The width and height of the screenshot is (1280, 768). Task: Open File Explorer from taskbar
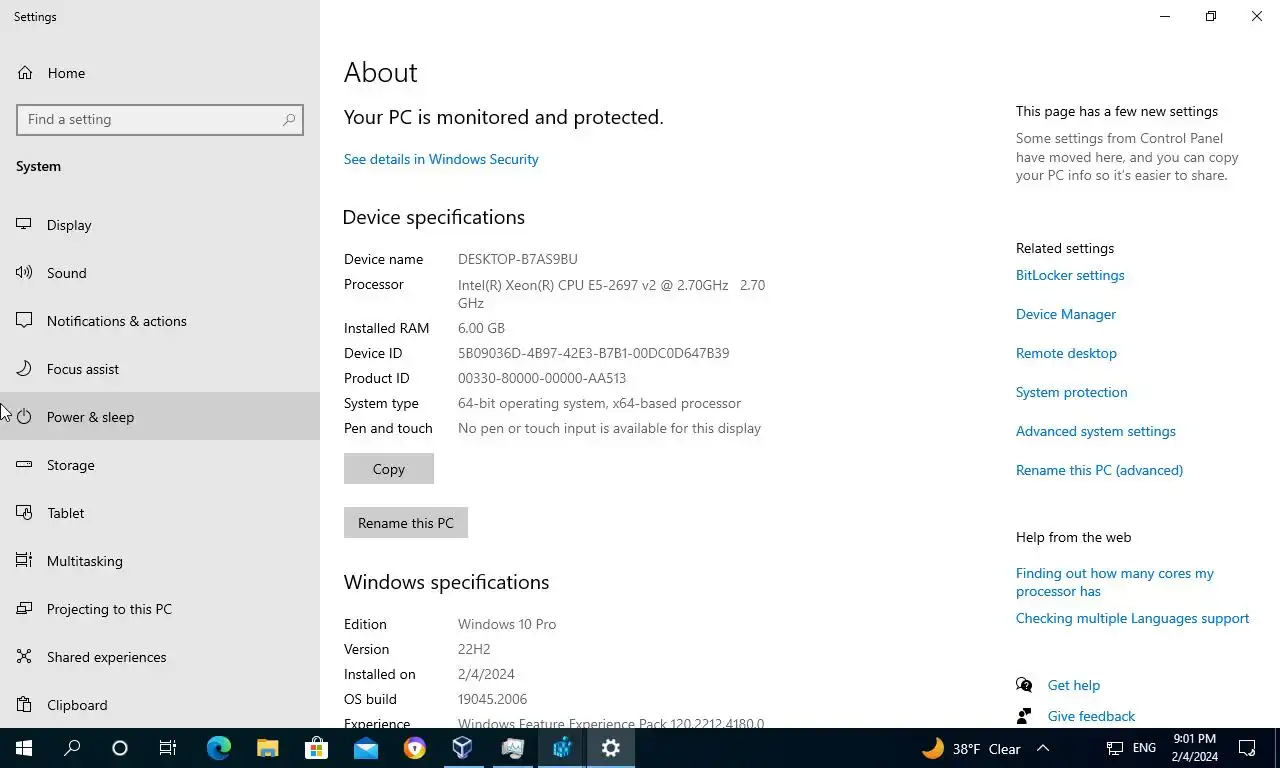point(267,748)
